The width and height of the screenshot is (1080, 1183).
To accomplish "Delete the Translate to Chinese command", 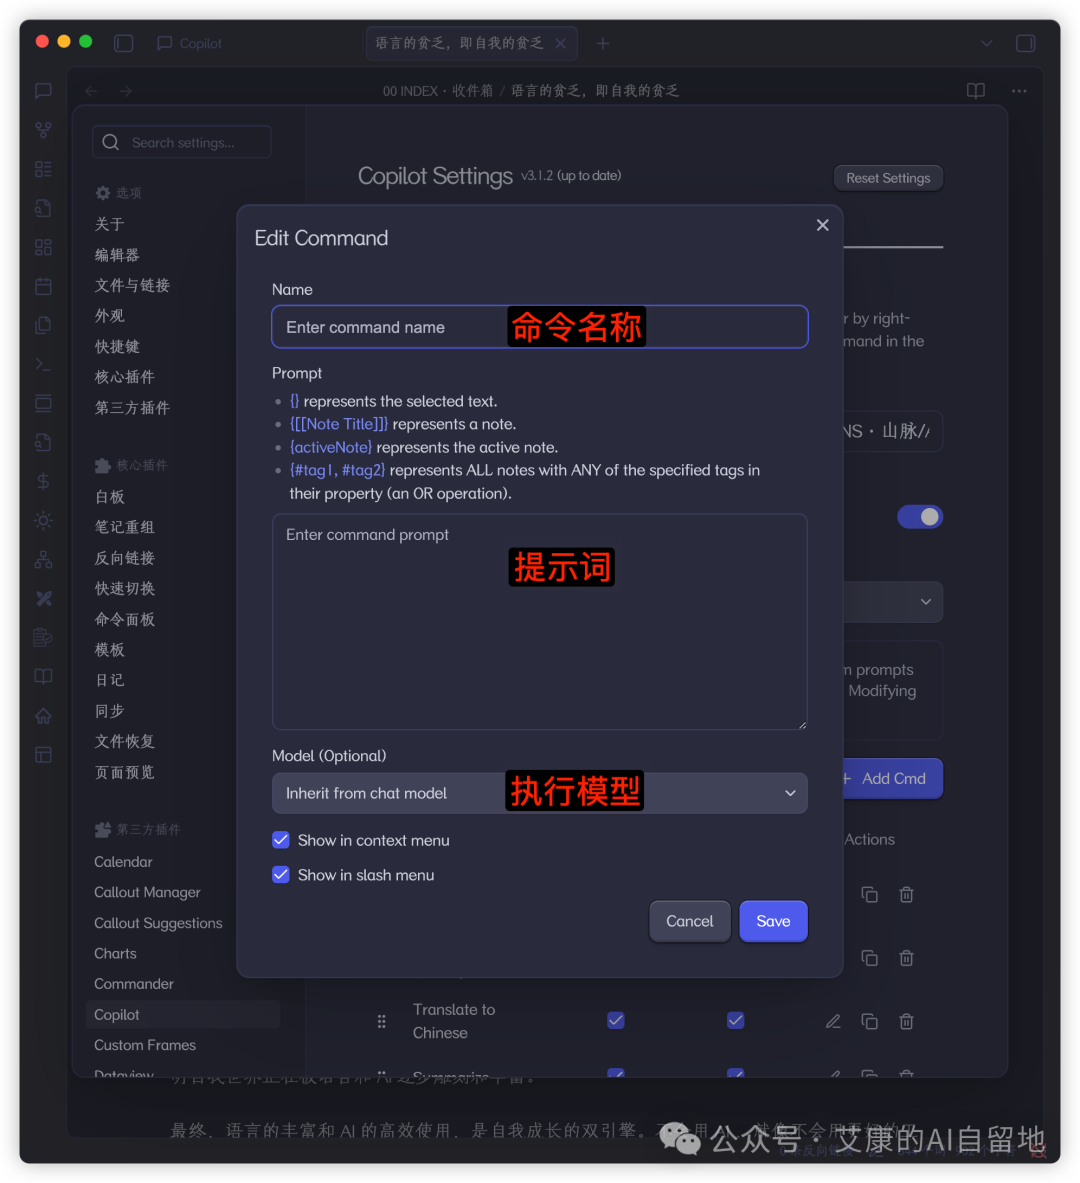I will [x=906, y=1022].
